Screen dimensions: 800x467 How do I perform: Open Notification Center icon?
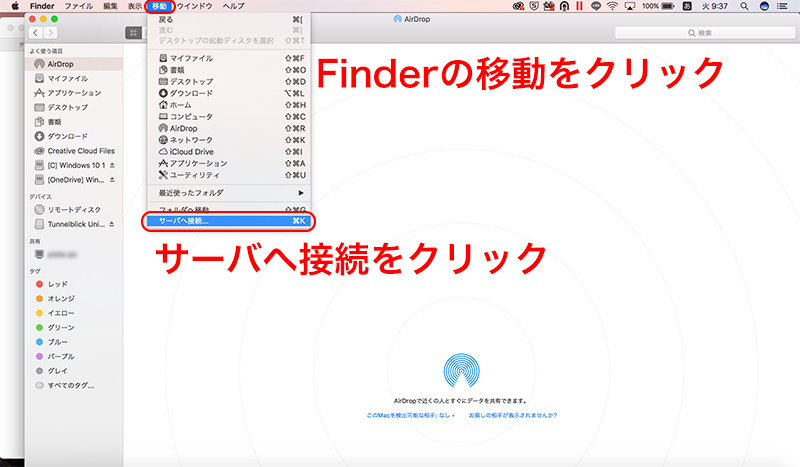point(782,6)
